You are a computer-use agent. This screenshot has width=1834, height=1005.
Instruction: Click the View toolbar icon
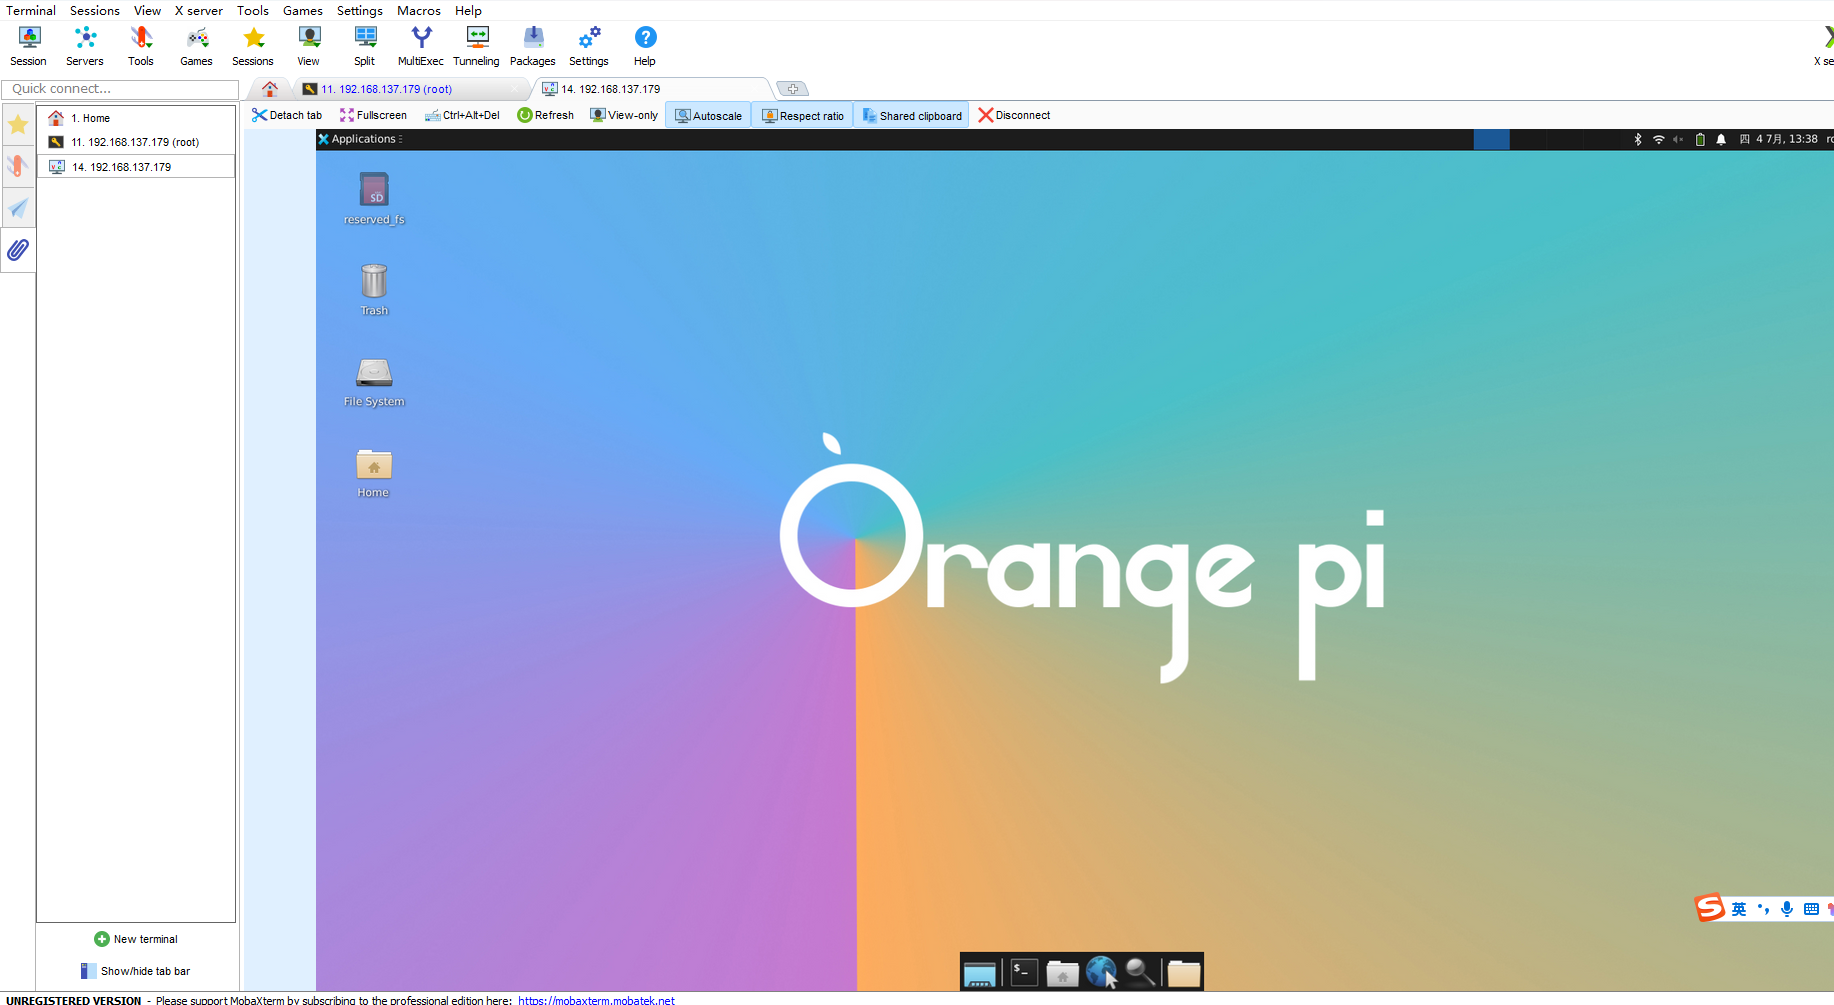[x=309, y=46]
